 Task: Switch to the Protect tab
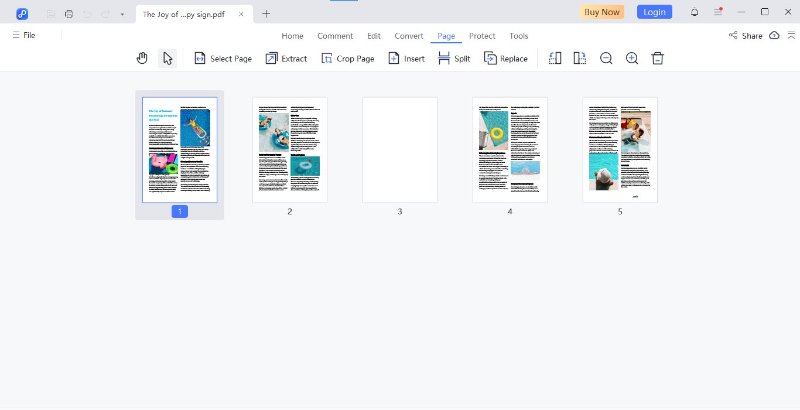[482, 36]
